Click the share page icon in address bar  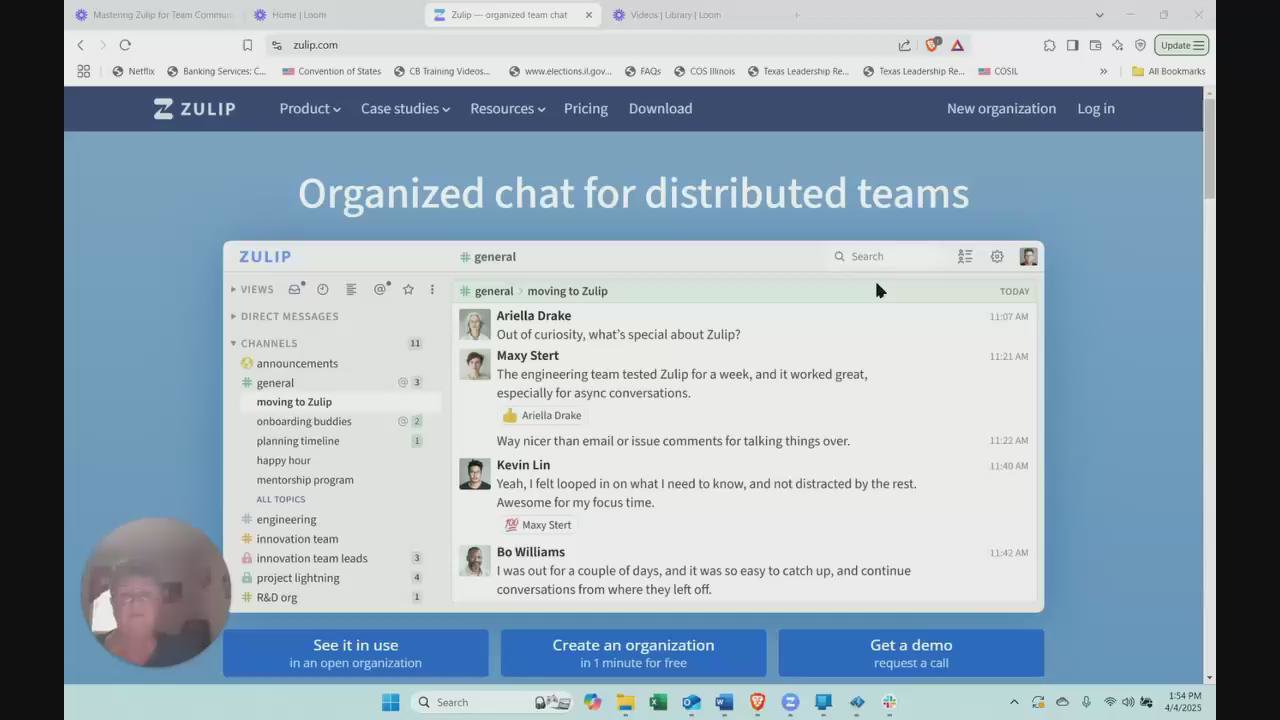(x=905, y=45)
